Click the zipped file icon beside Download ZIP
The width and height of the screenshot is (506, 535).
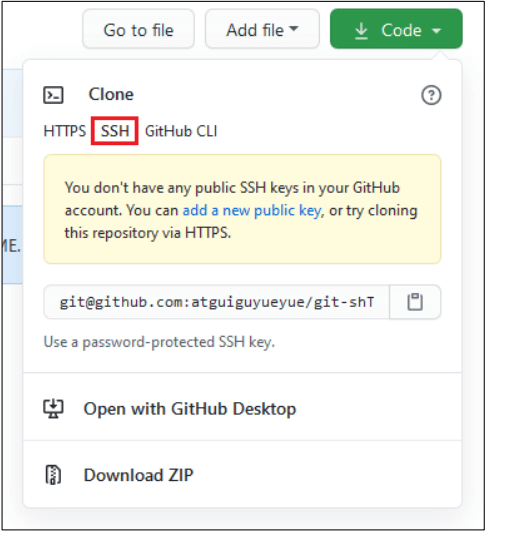[x=53, y=475]
